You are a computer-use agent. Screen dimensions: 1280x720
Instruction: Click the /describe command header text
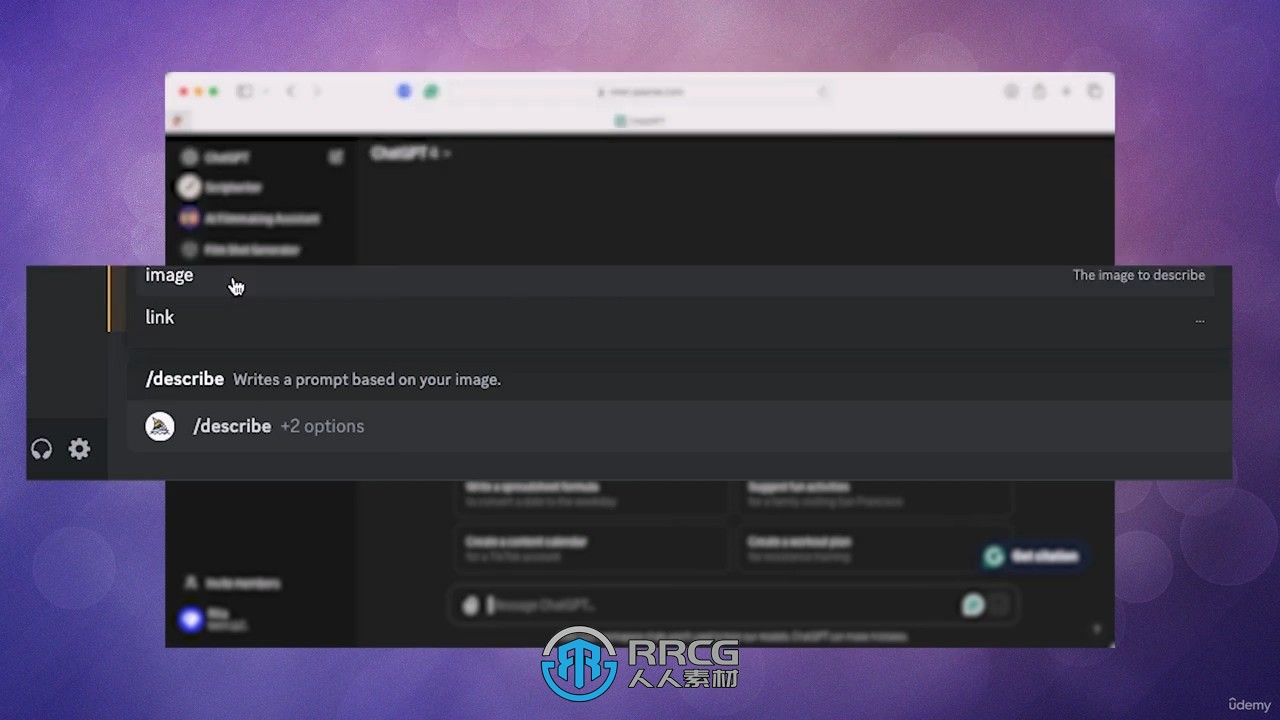click(185, 379)
